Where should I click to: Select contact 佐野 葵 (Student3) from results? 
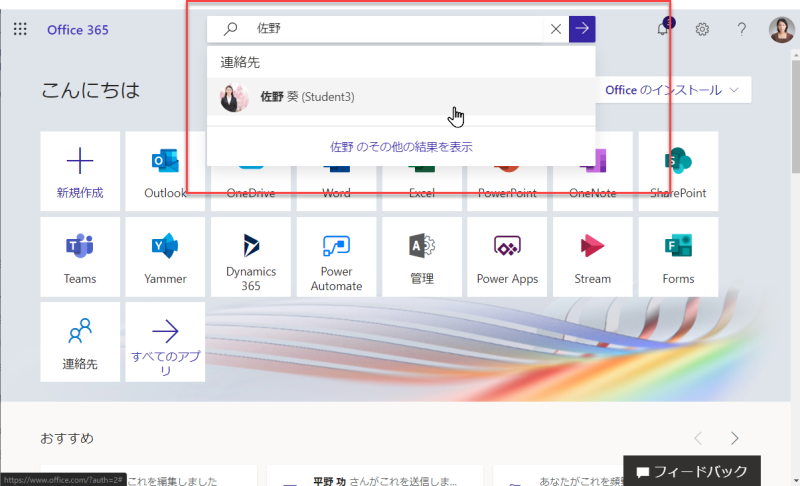[x=401, y=97]
